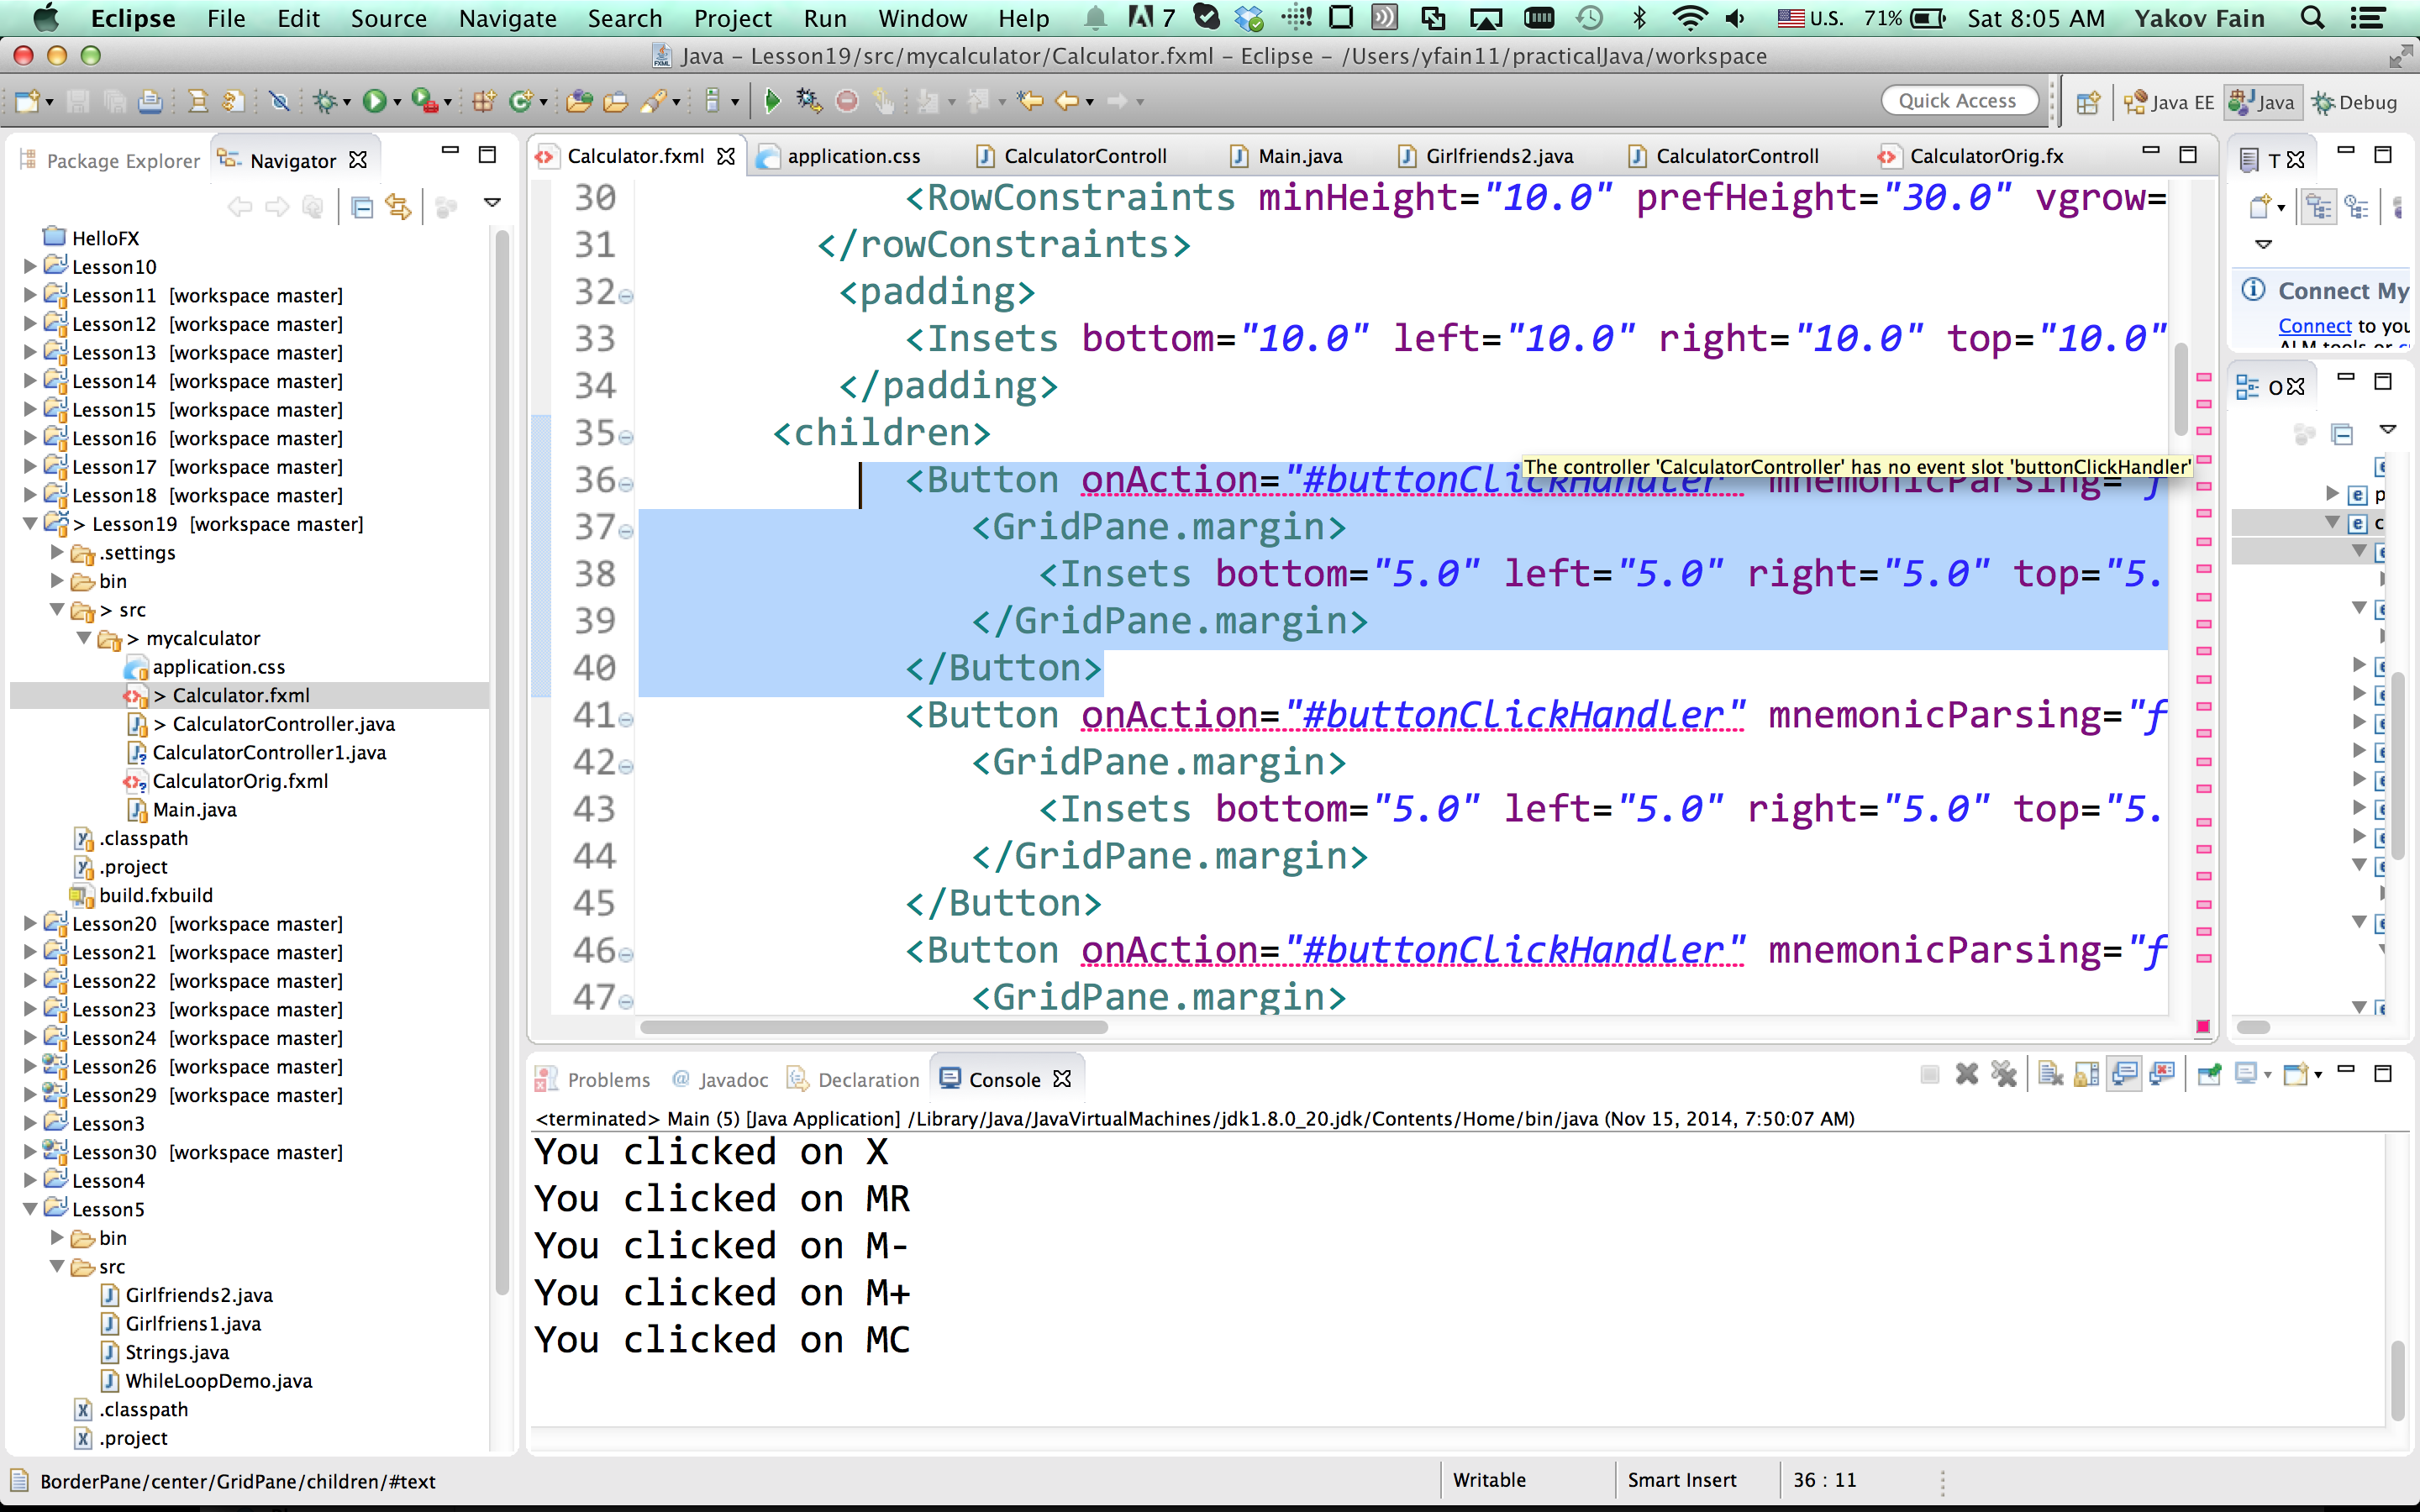
Task: Collapse the Lesson19 project tree node
Action: 30,523
